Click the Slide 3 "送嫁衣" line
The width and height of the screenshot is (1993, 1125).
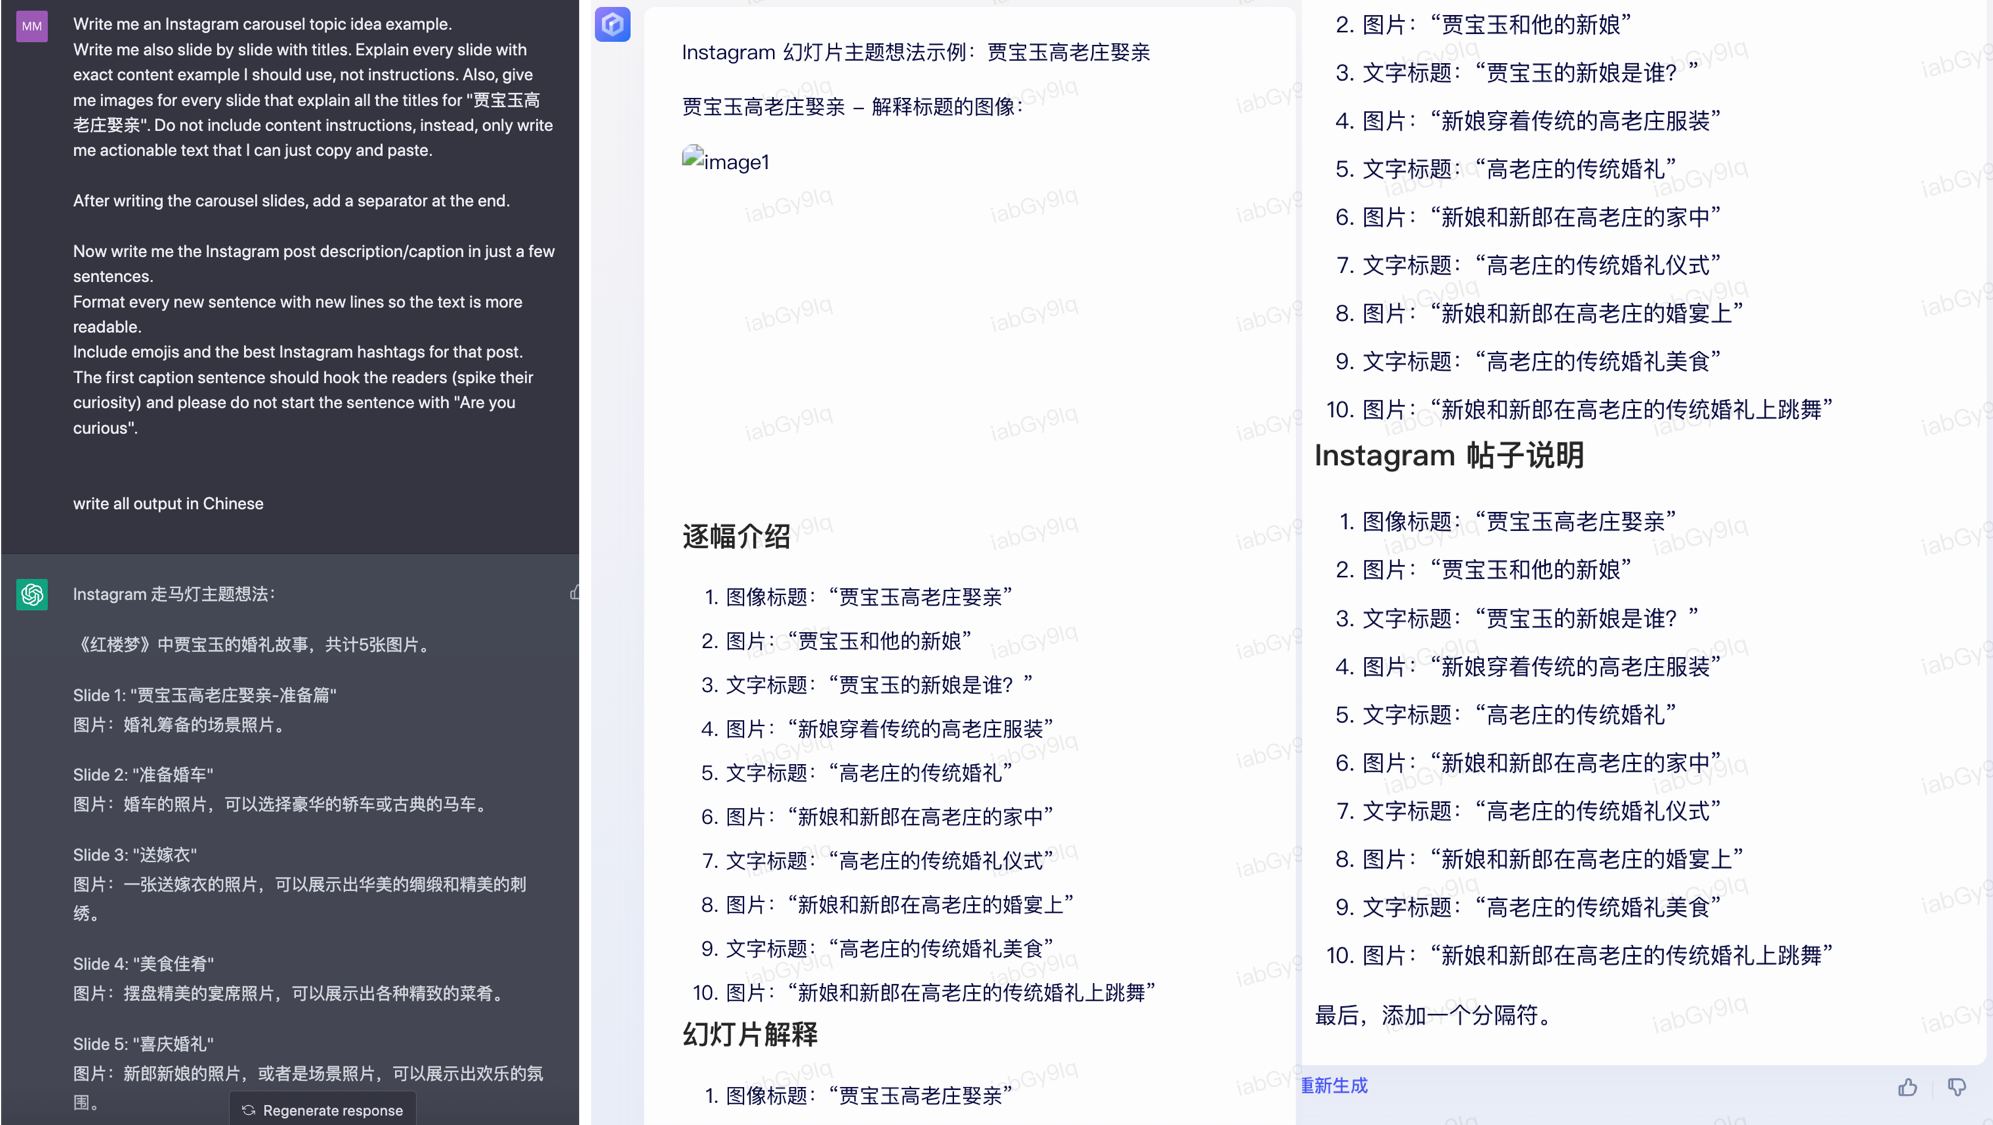point(135,855)
